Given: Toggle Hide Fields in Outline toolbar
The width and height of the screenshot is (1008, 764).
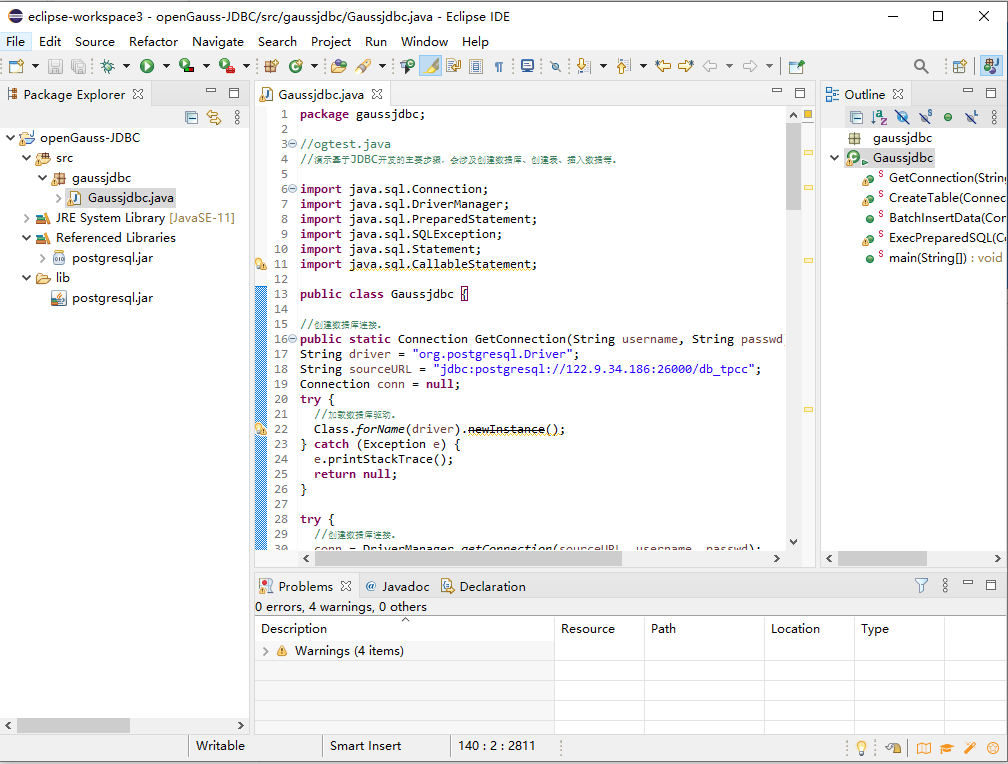Looking at the screenshot, I should click(901, 117).
